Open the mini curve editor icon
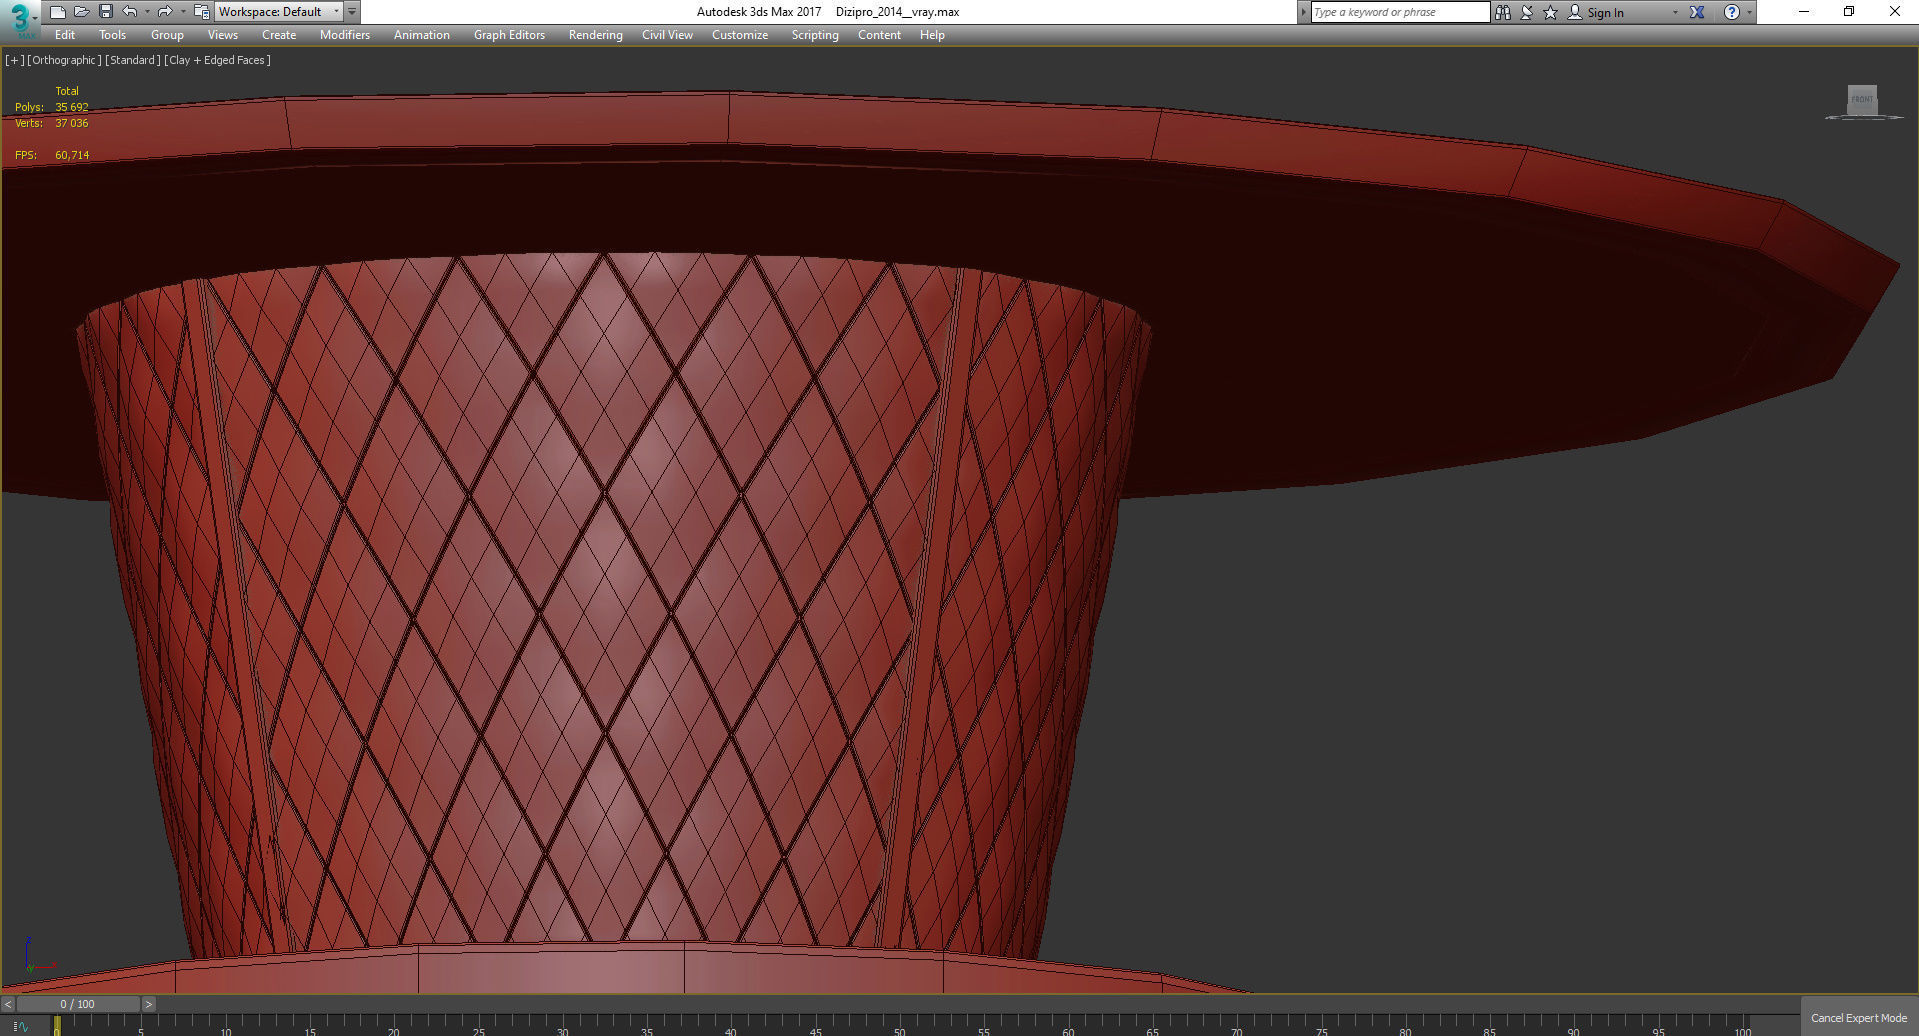1919x1036 pixels. 20,1026
